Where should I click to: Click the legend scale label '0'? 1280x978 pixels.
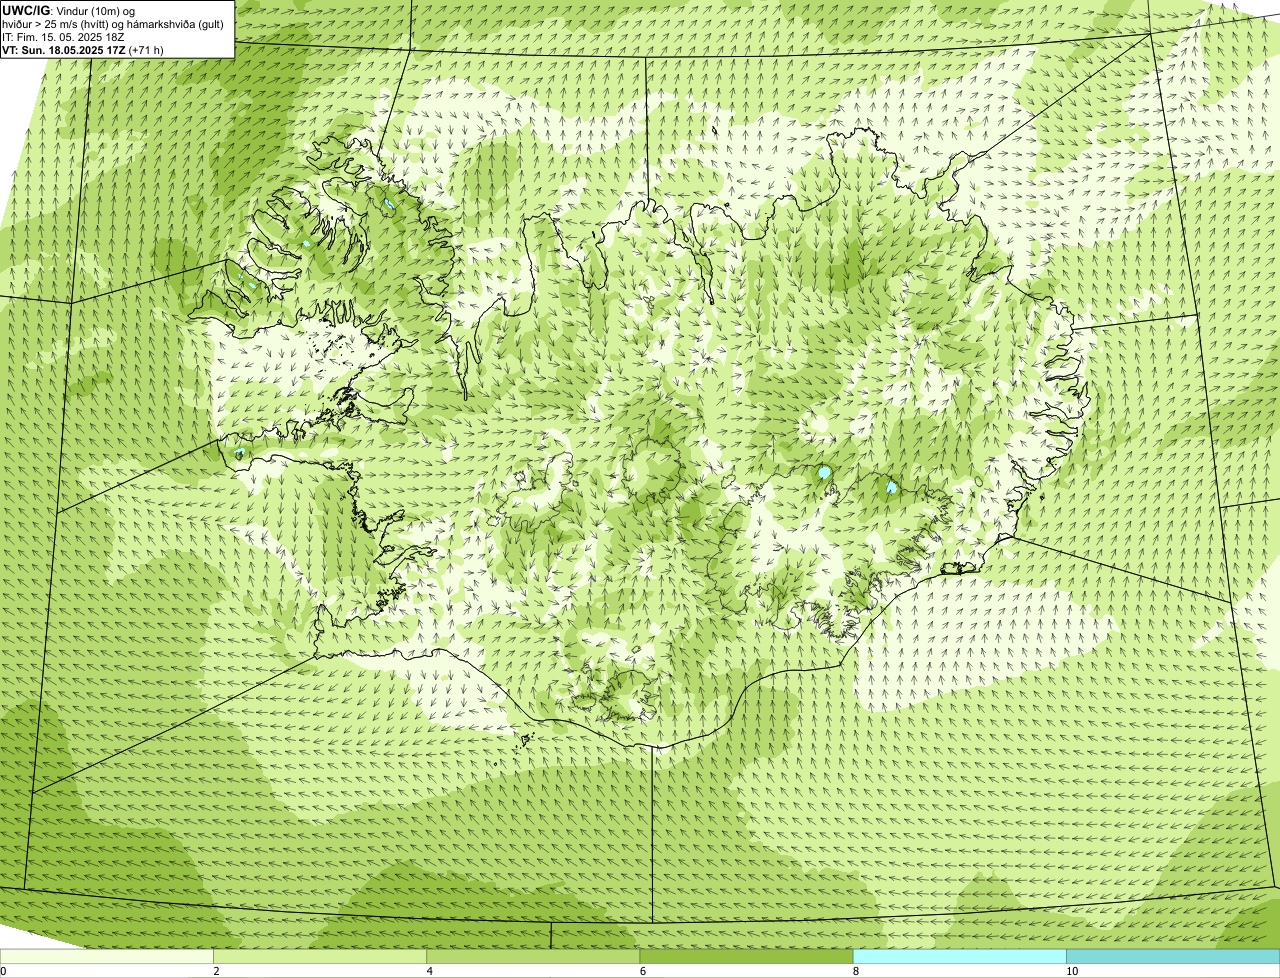(4, 971)
